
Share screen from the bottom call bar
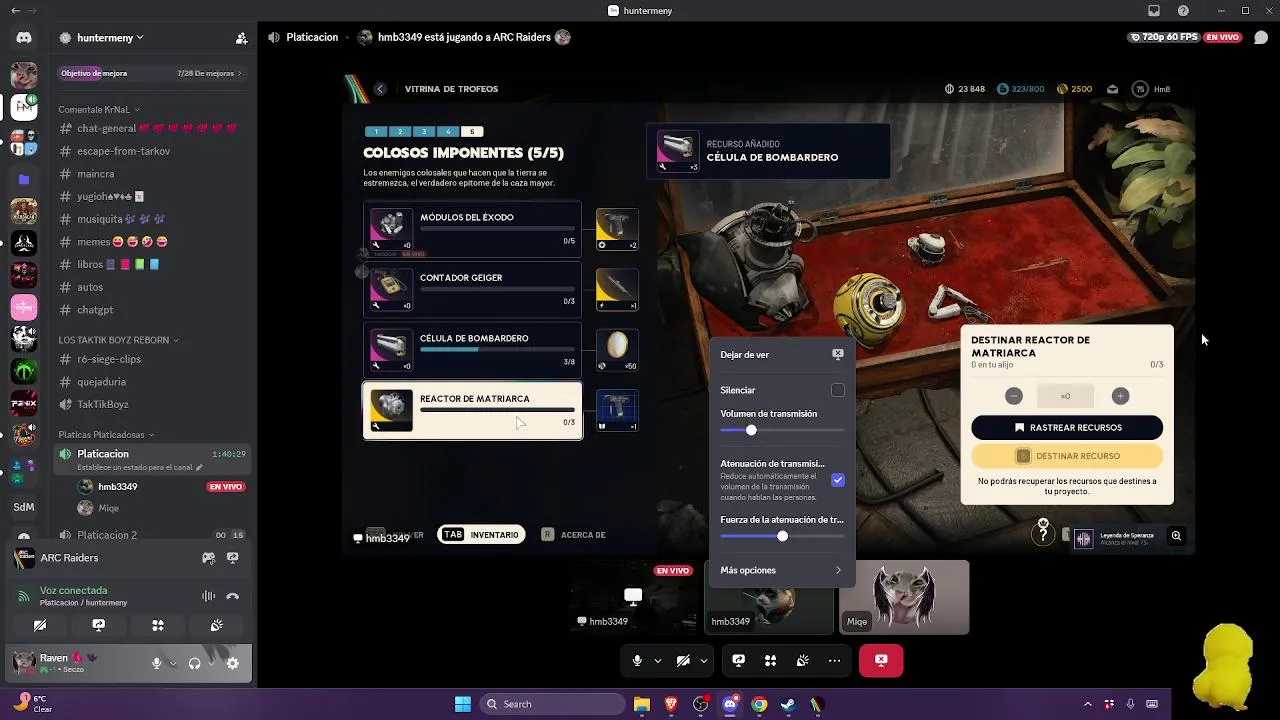tap(738, 660)
